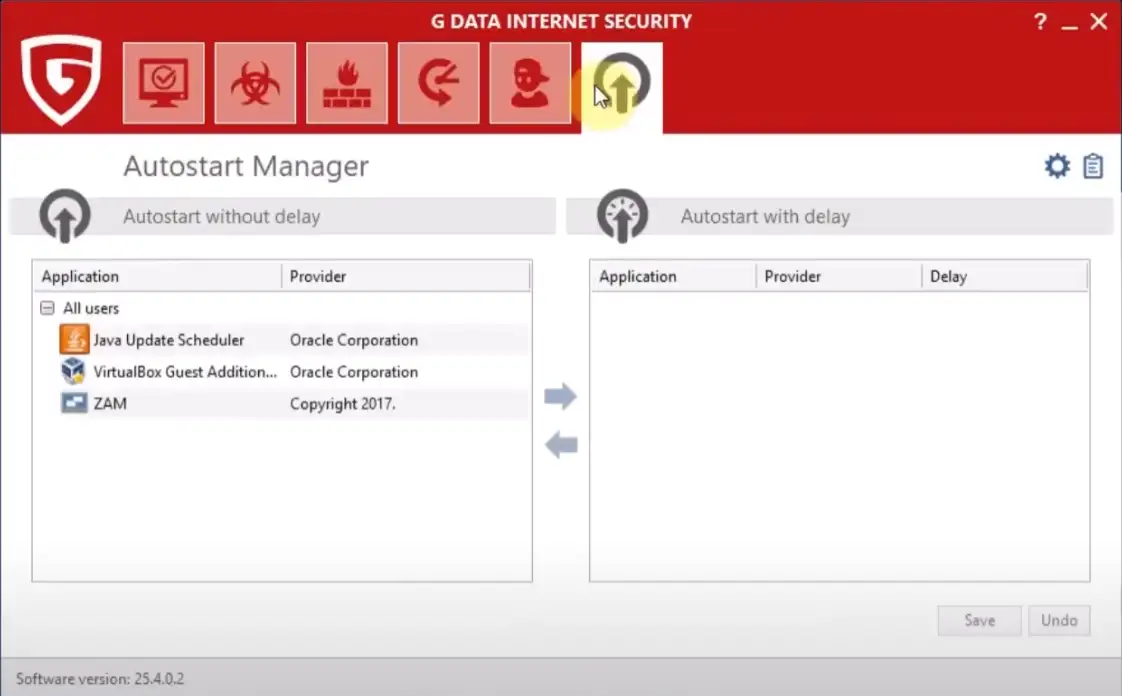The height and width of the screenshot is (696, 1122).
Task: Click the Undo button
Action: pos(1059,620)
